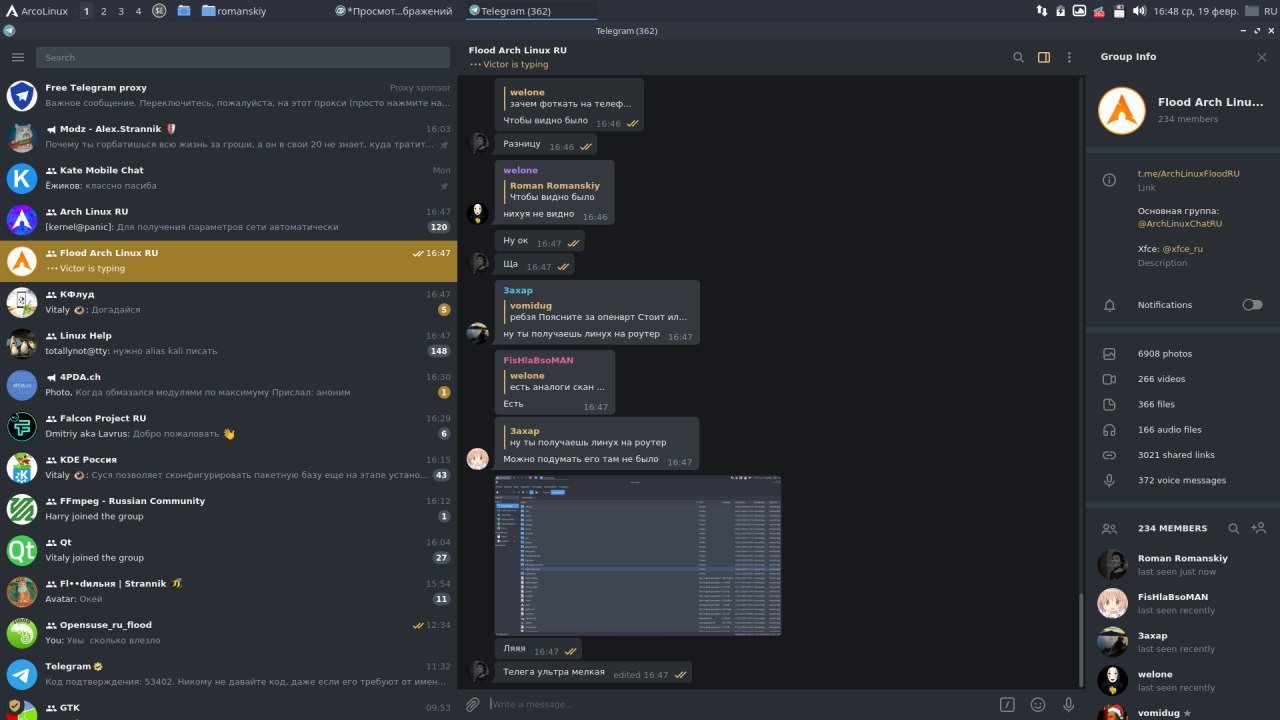Toggle the group Notifications switch

point(1252,304)
